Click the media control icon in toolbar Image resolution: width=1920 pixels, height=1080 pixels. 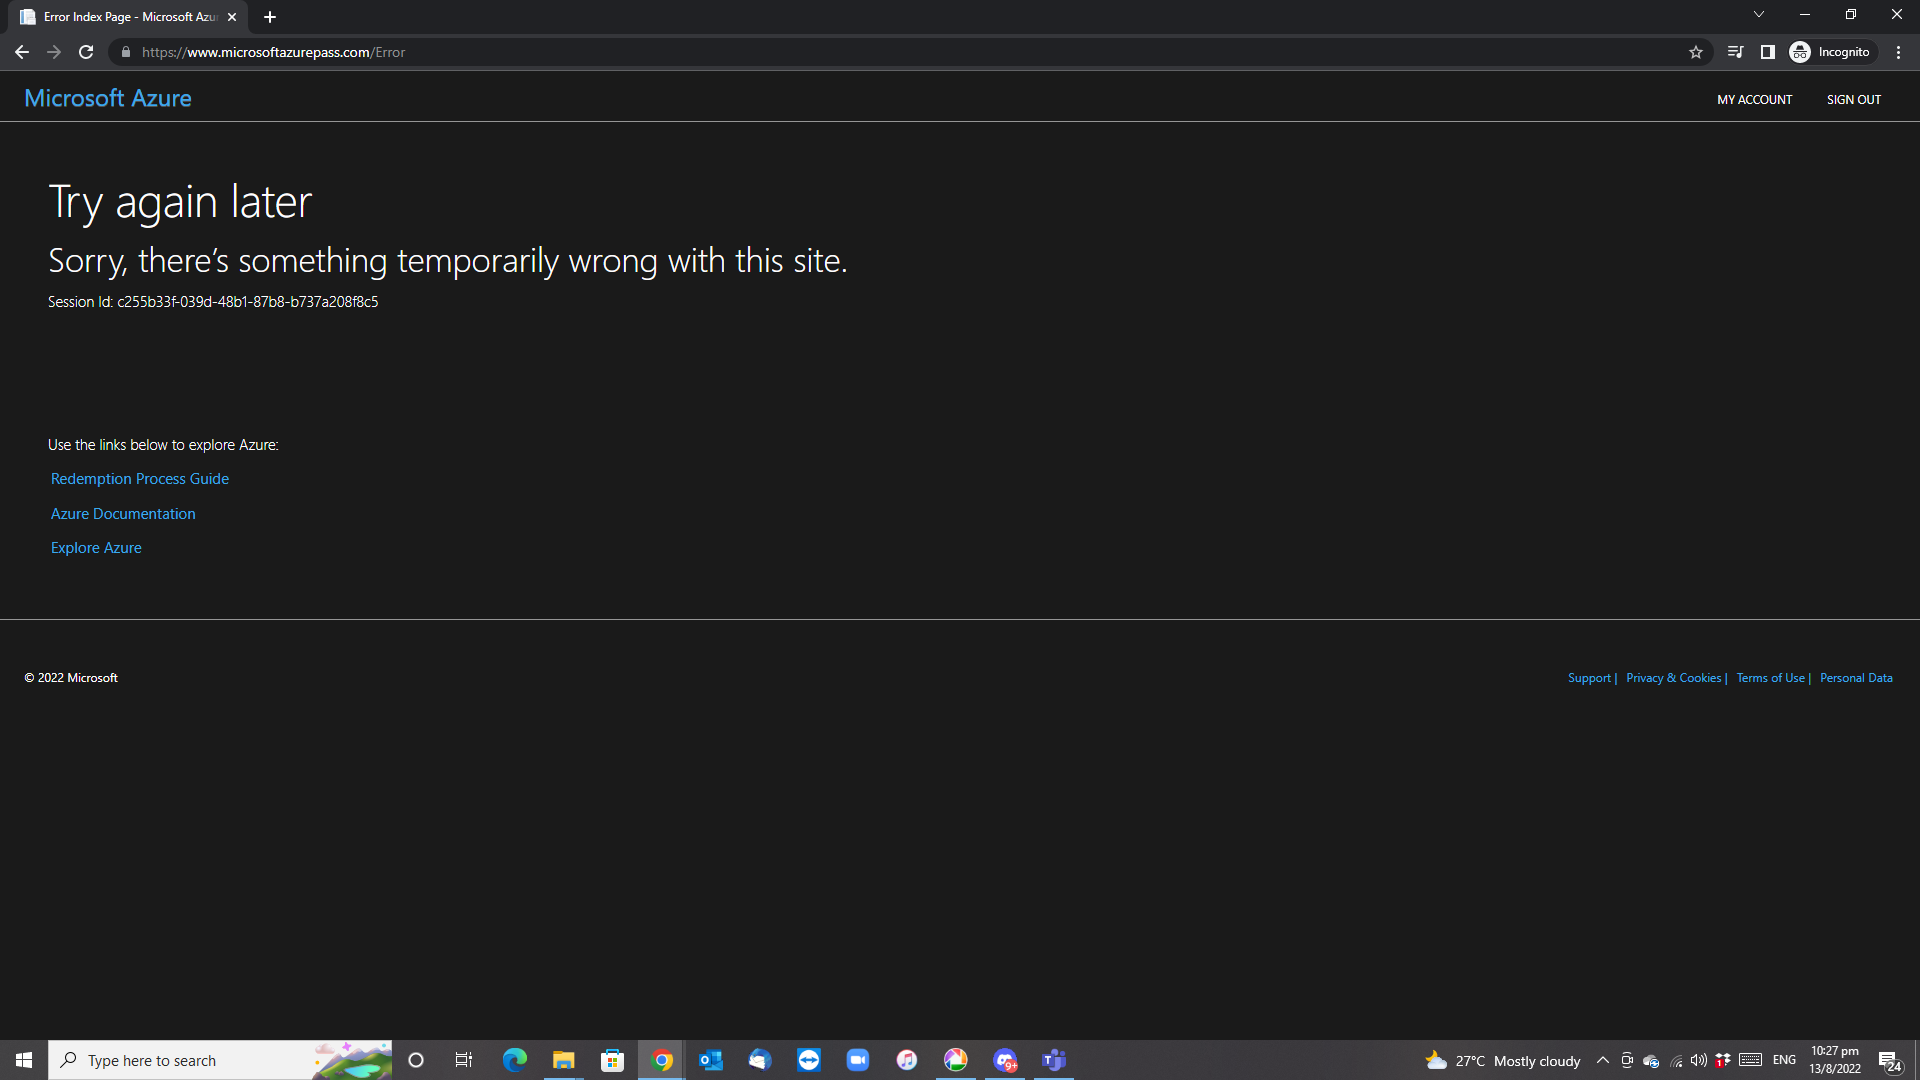1735,52
